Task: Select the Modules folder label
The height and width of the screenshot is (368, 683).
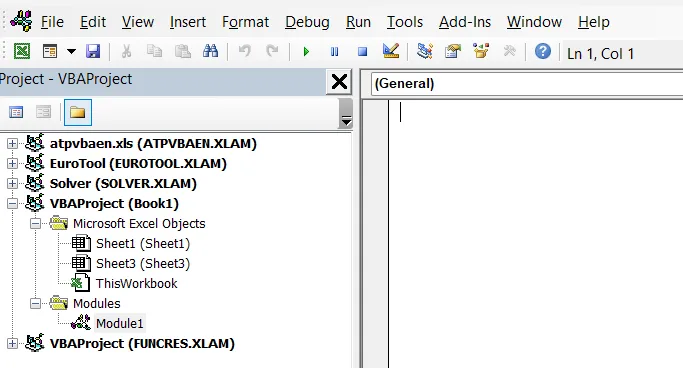Action: pyautogui.click(x=96, y=304)
